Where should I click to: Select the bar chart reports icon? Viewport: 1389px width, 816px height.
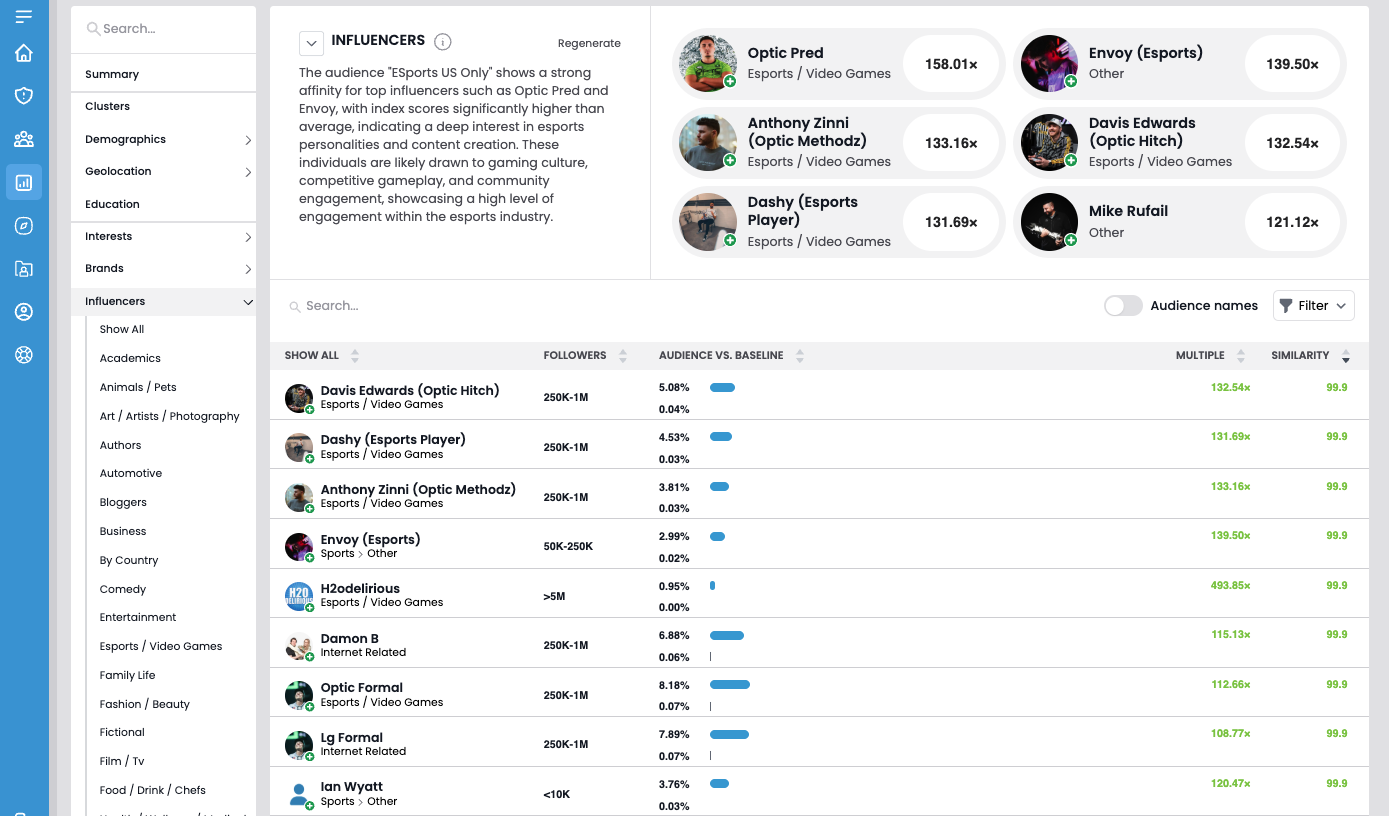[24, 183]
